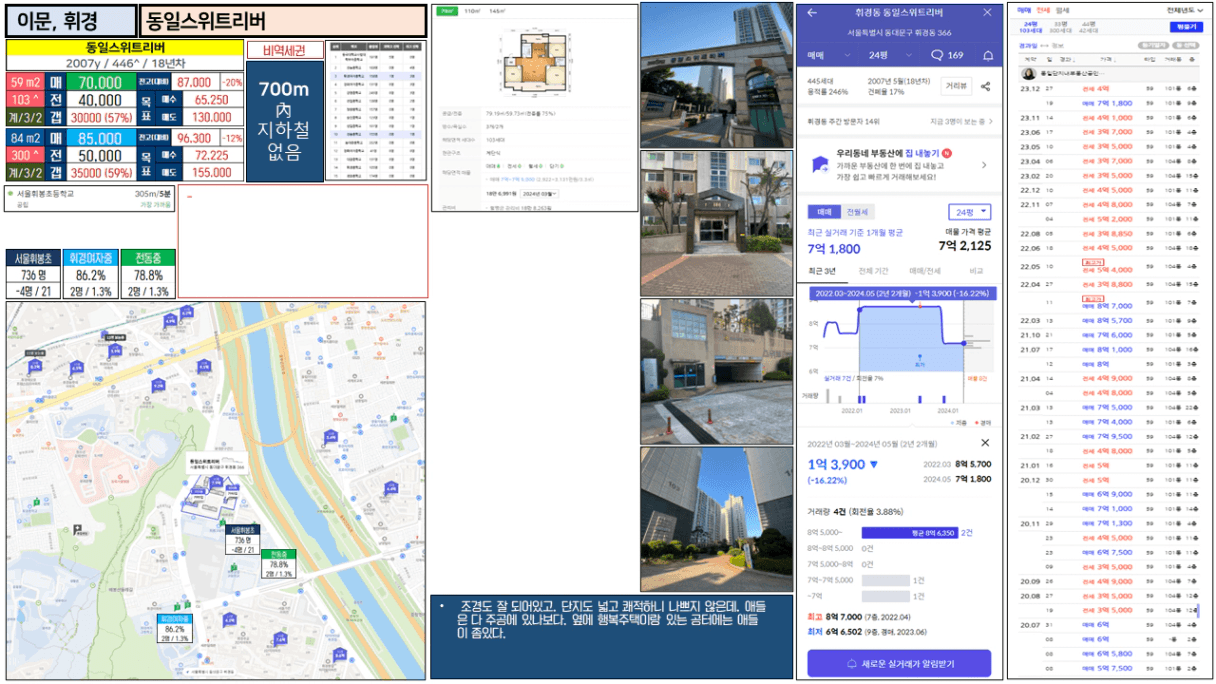Image resolution: width=1216 pixels, height=684 pixels.
Task: Close the 휘경동 동일스위트리버 app header
Action: click(987, 12)
